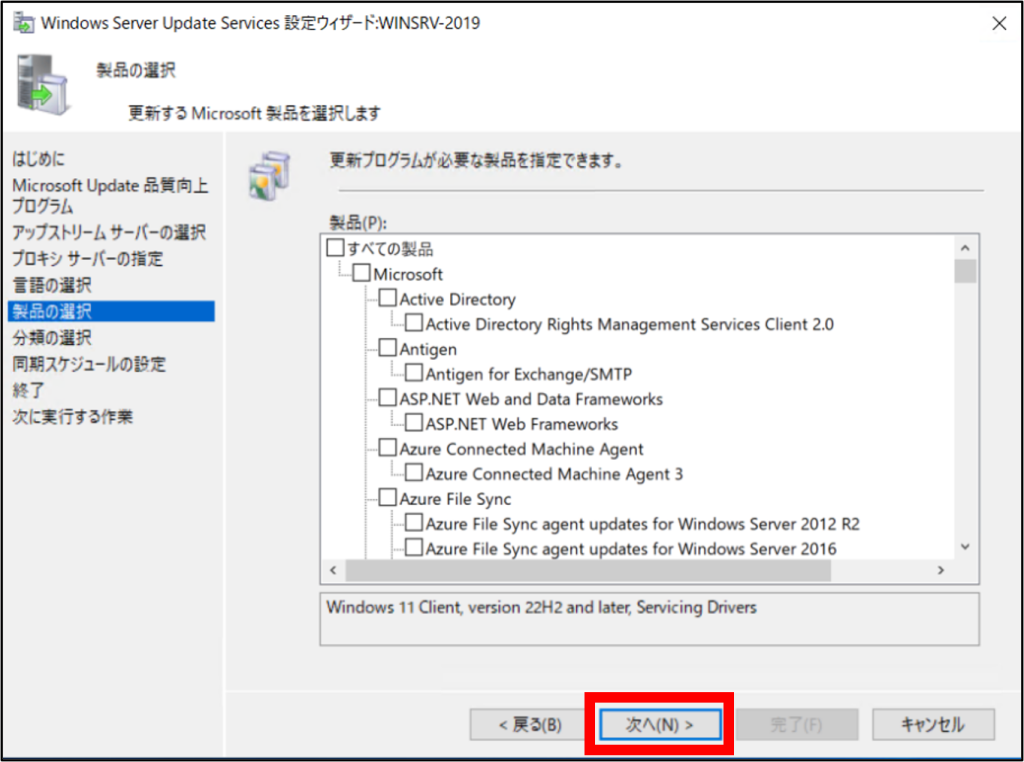Image resolution: width=1024 pixels, height=762 pixels.
Task: Click the server icon beside 製品の選択 header
Action: tap(43, 86)
